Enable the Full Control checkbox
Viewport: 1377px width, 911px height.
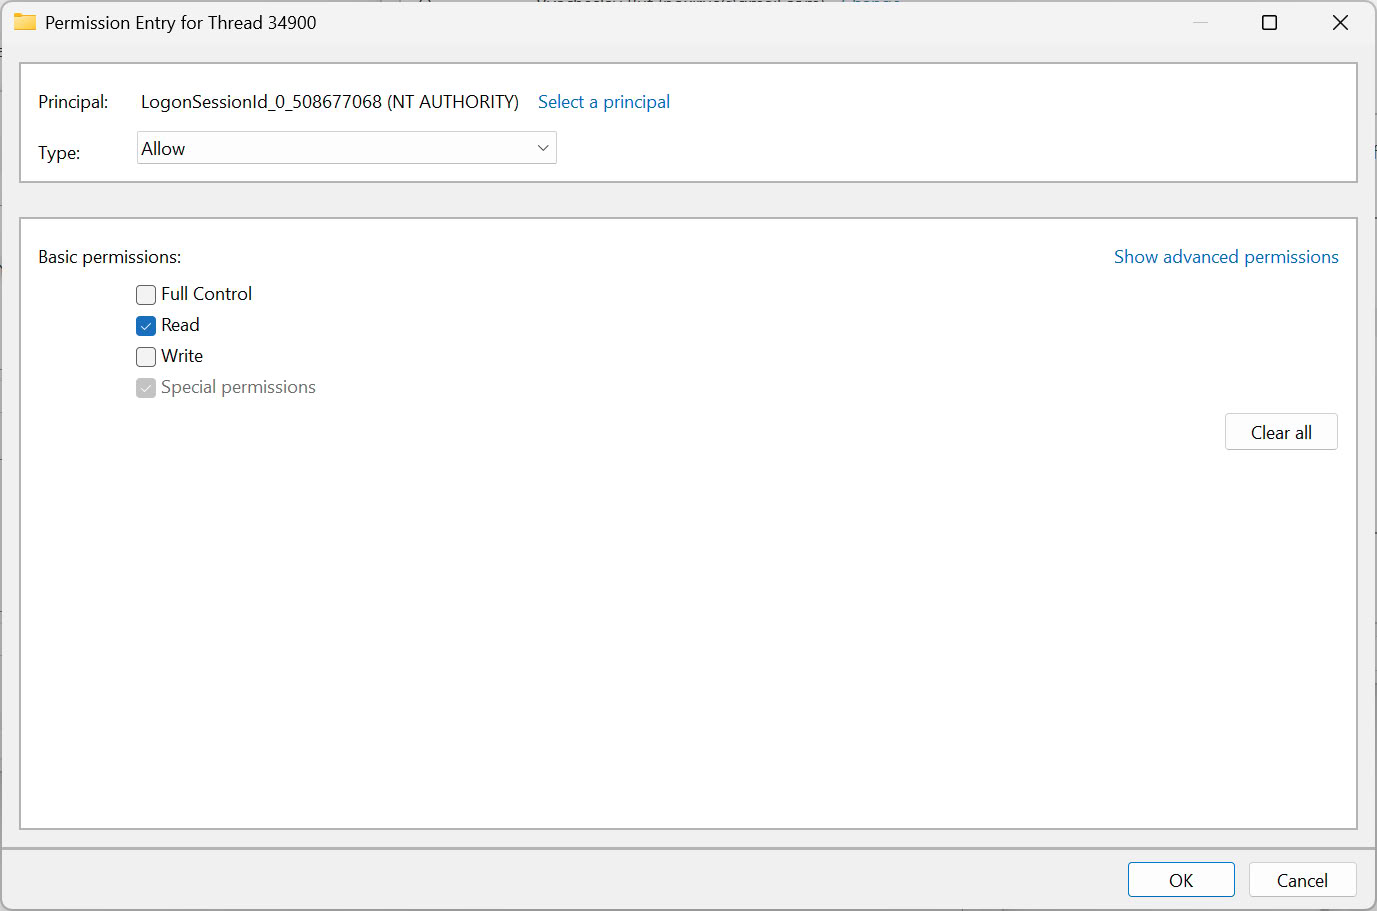click(146, 295)
